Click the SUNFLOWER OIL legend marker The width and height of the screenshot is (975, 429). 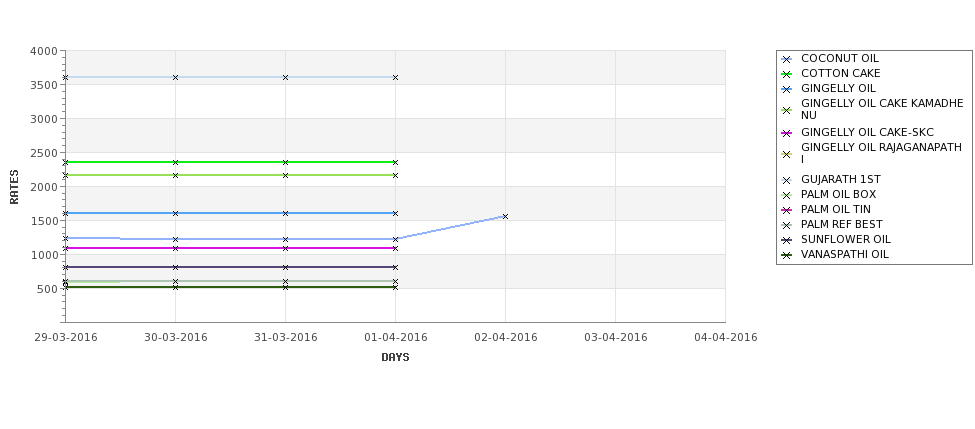(x=786, y=241)
